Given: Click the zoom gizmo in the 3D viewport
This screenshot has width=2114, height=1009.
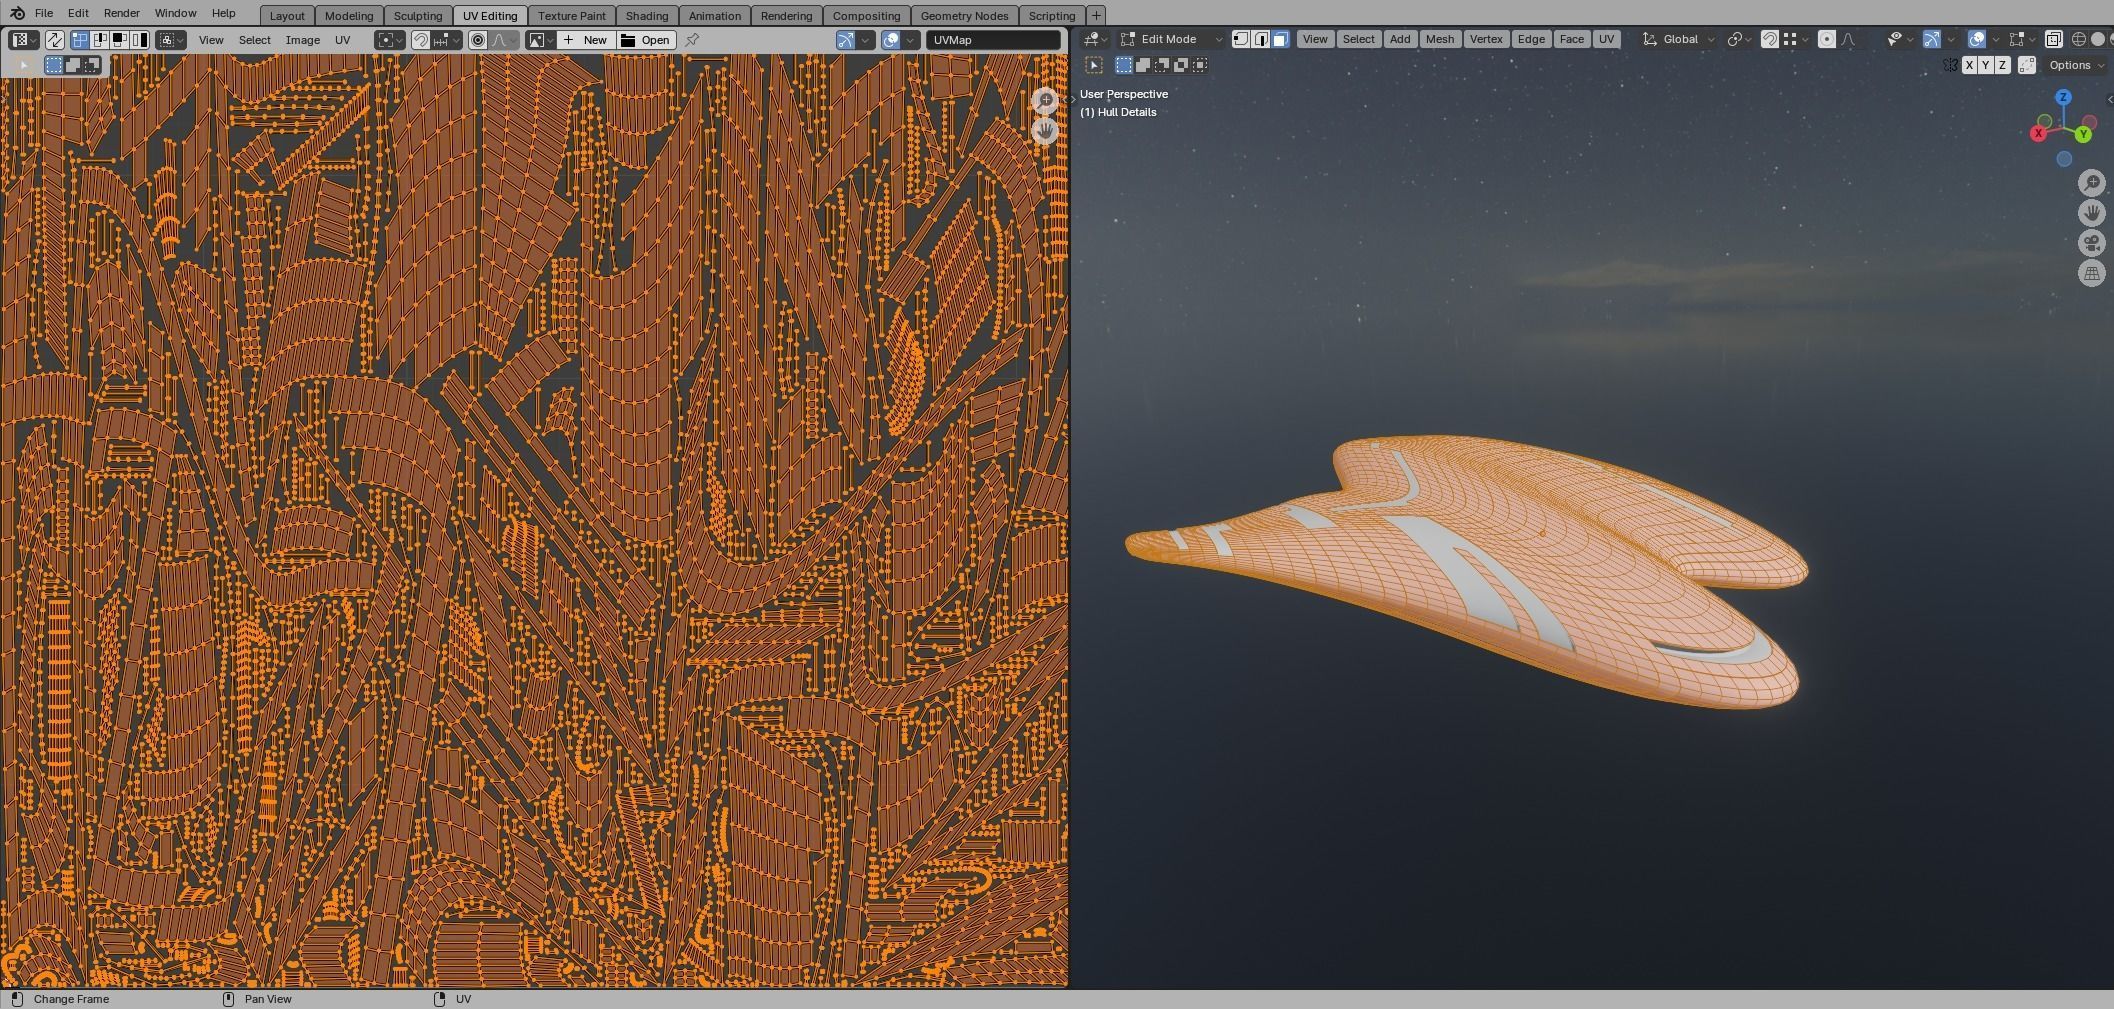Looking at the screenshot, I should coord(2092,182).
